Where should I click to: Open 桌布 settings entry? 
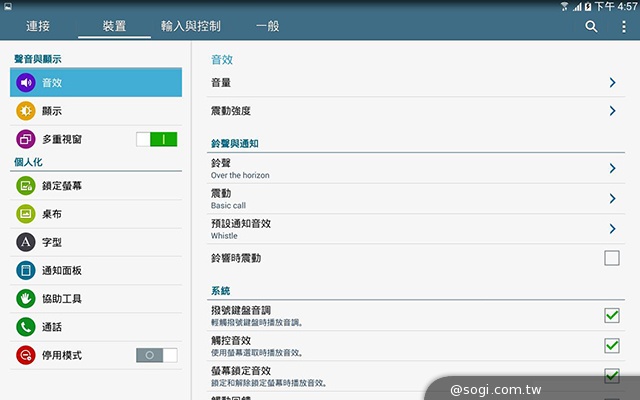click(x=96, y=214)
